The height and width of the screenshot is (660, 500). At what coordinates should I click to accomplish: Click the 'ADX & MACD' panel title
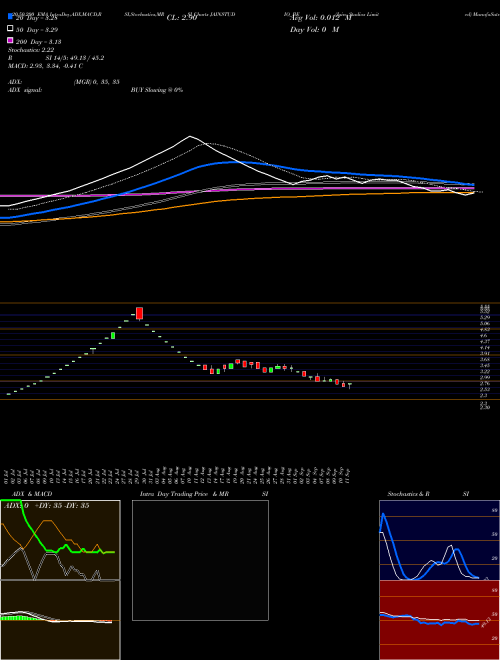(32, 494)
